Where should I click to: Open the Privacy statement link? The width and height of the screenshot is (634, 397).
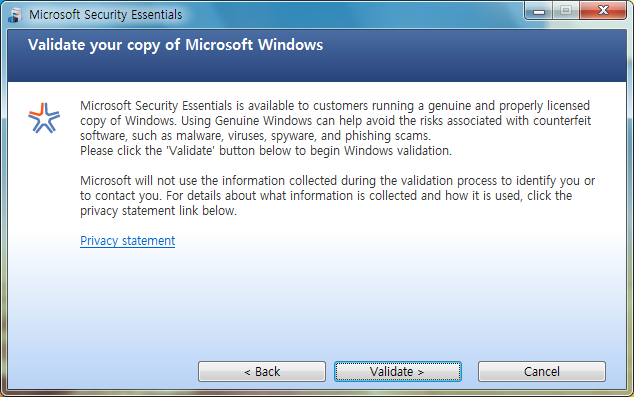click(x=127, y=241)
